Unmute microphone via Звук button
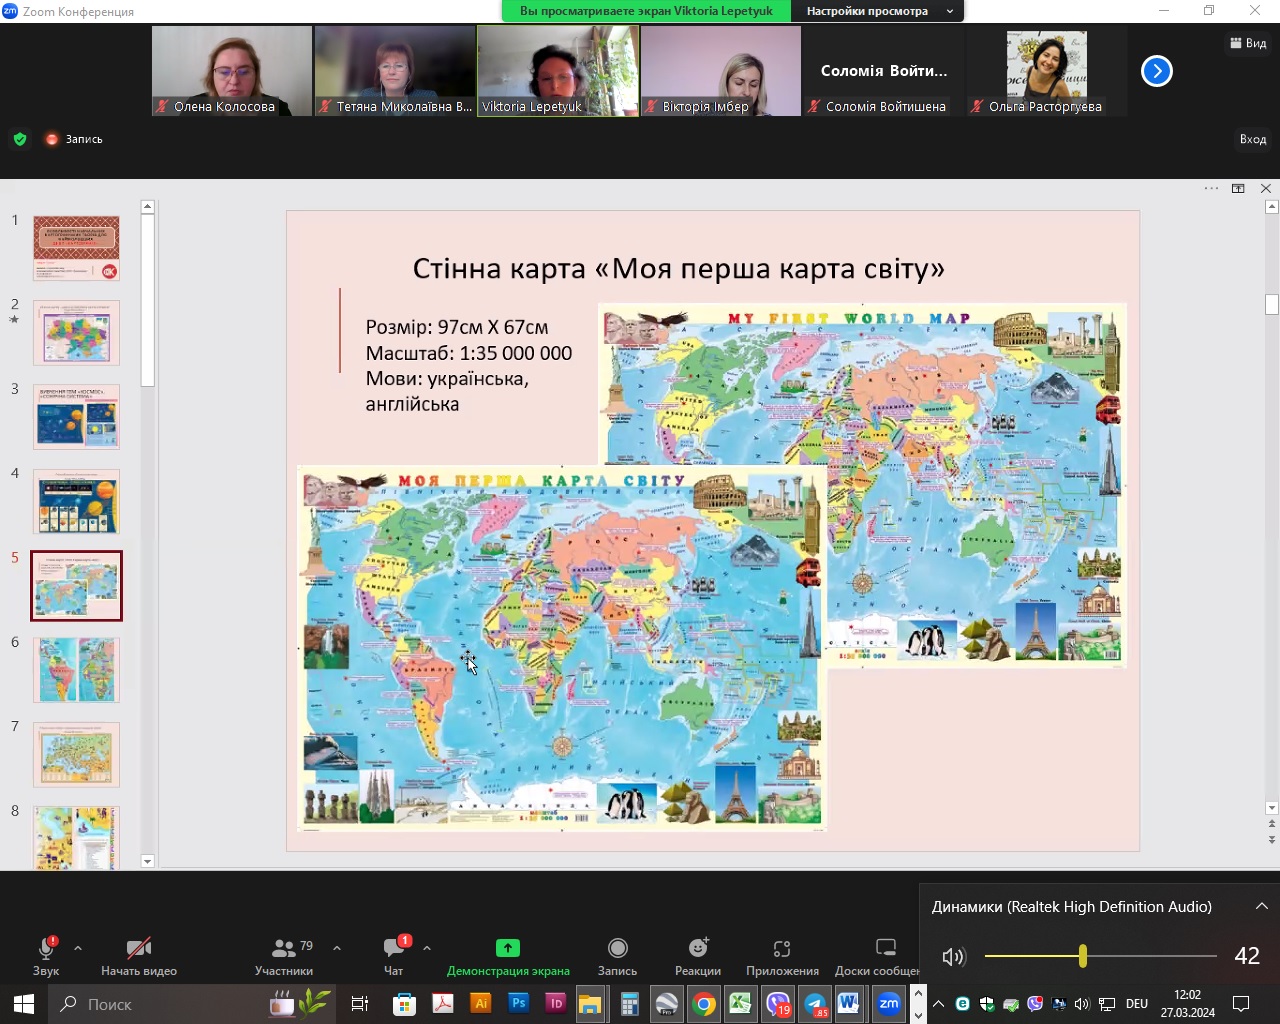 point(46,956)
